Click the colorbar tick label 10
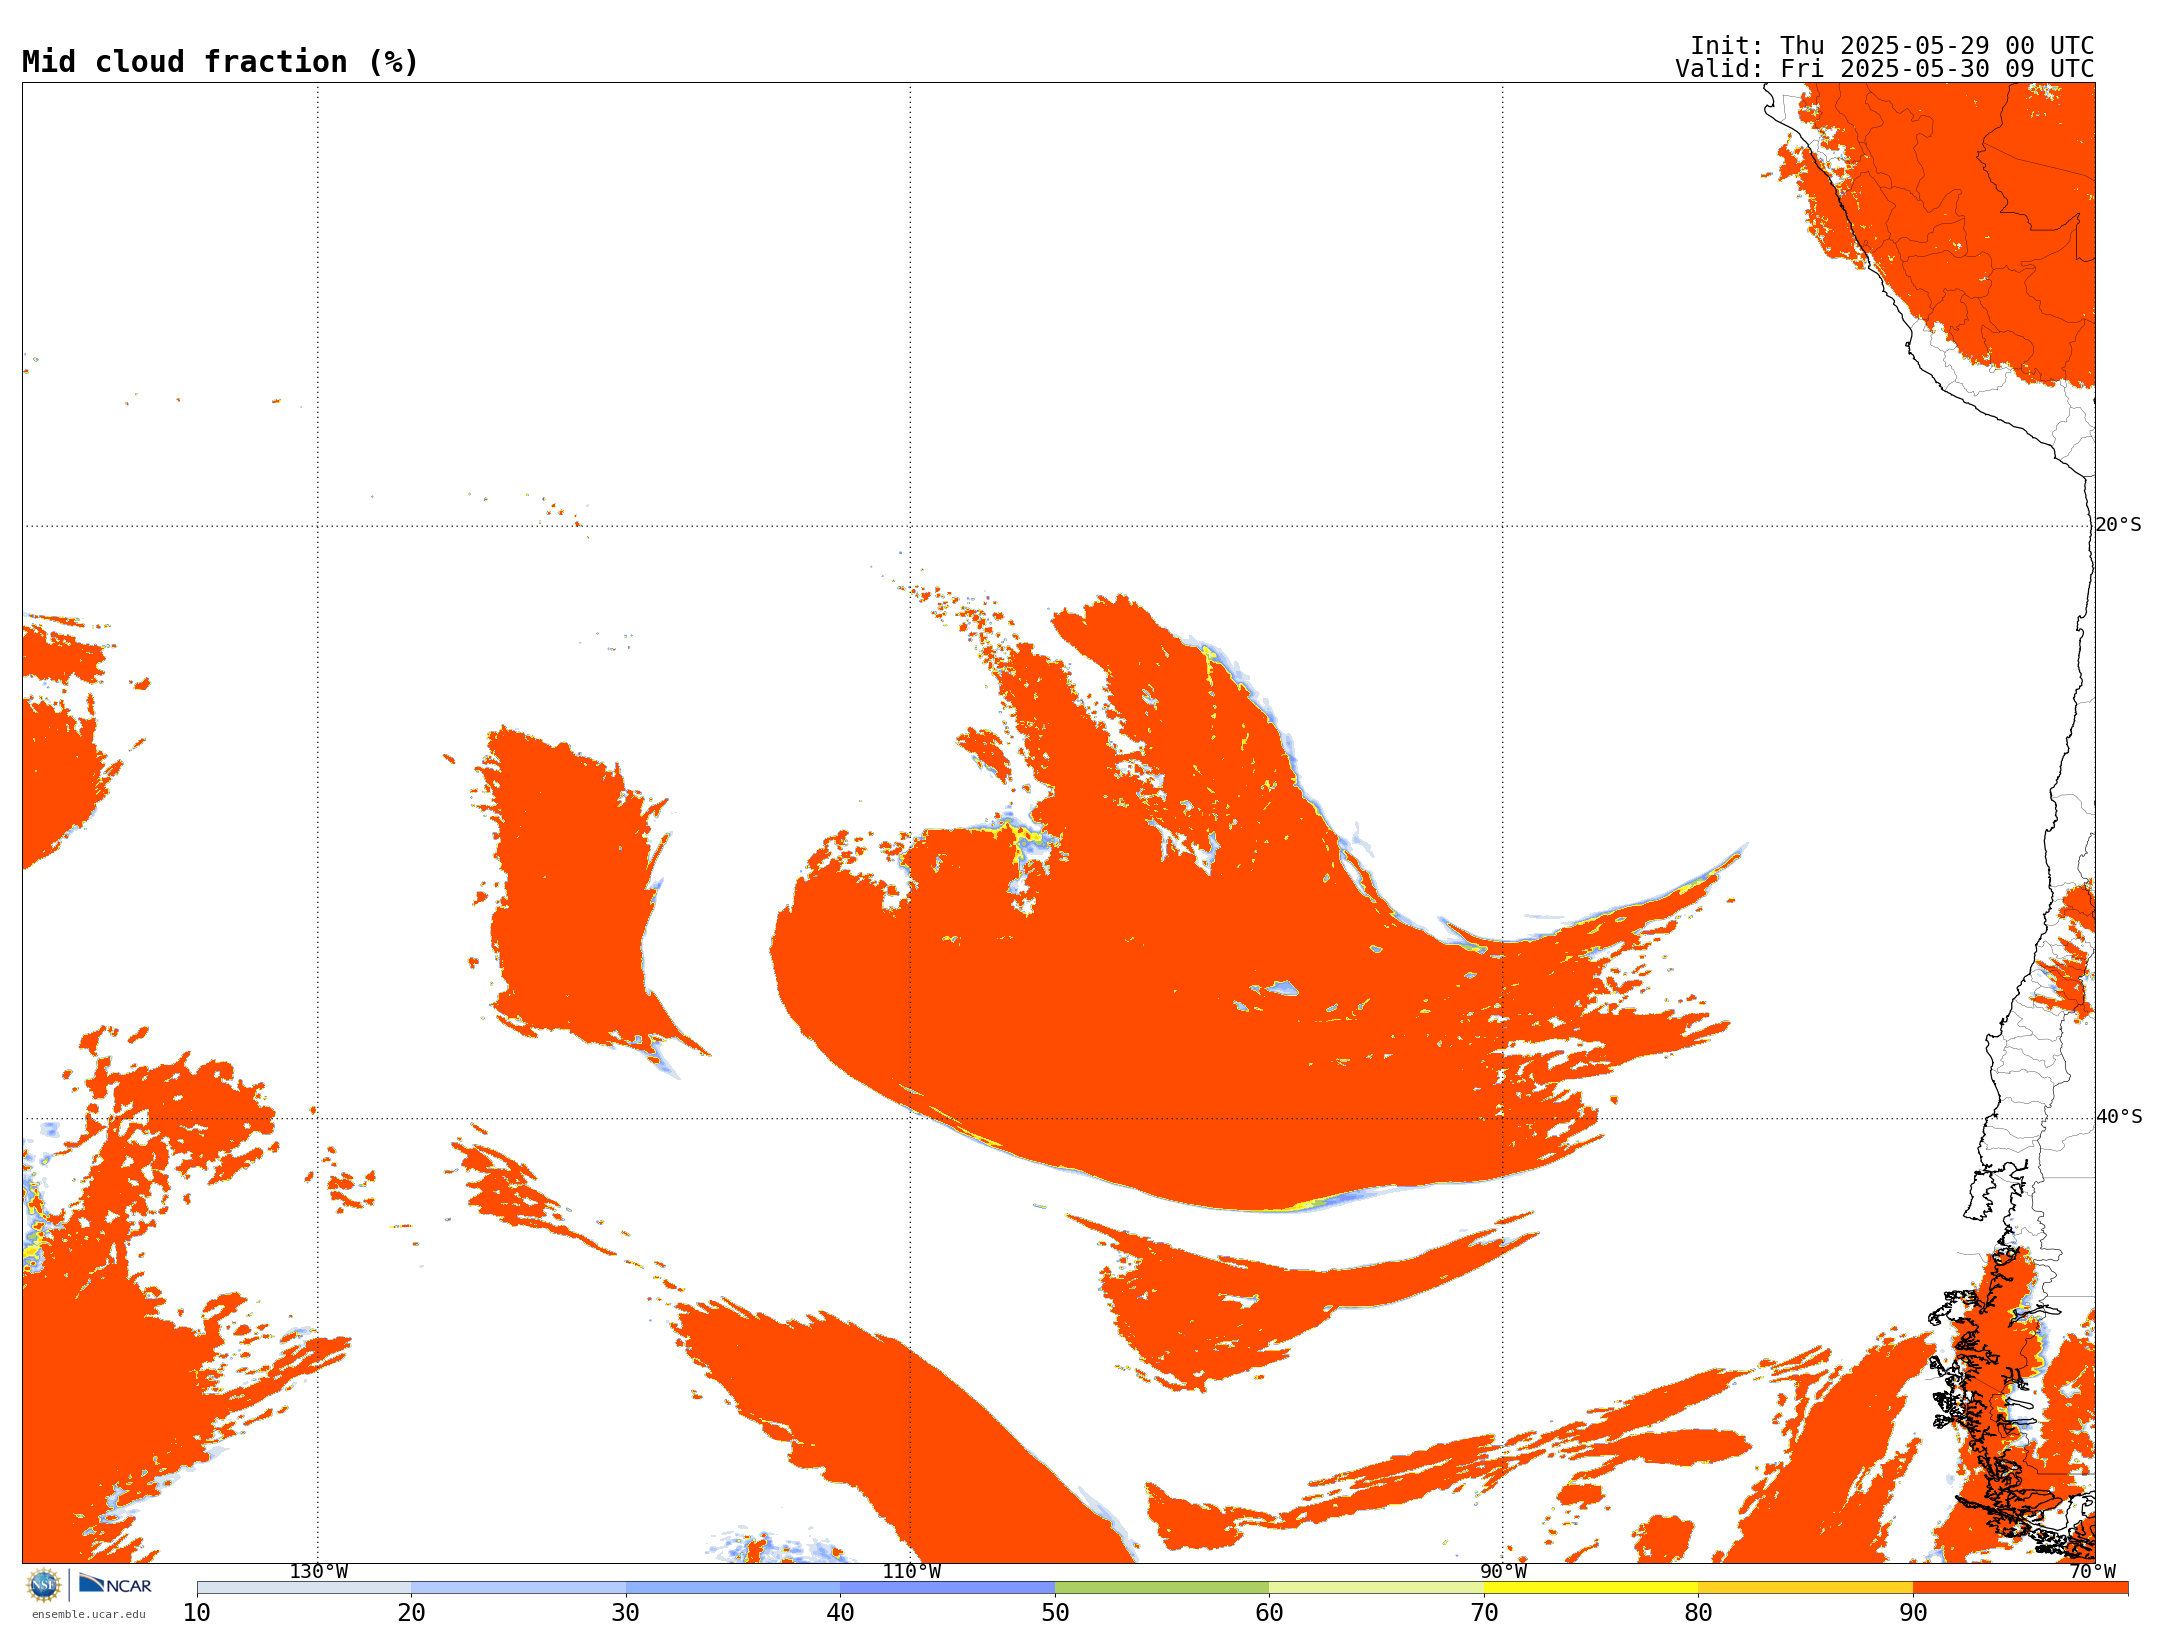Viewport: 2160px width, 1626px height. 197,1613
